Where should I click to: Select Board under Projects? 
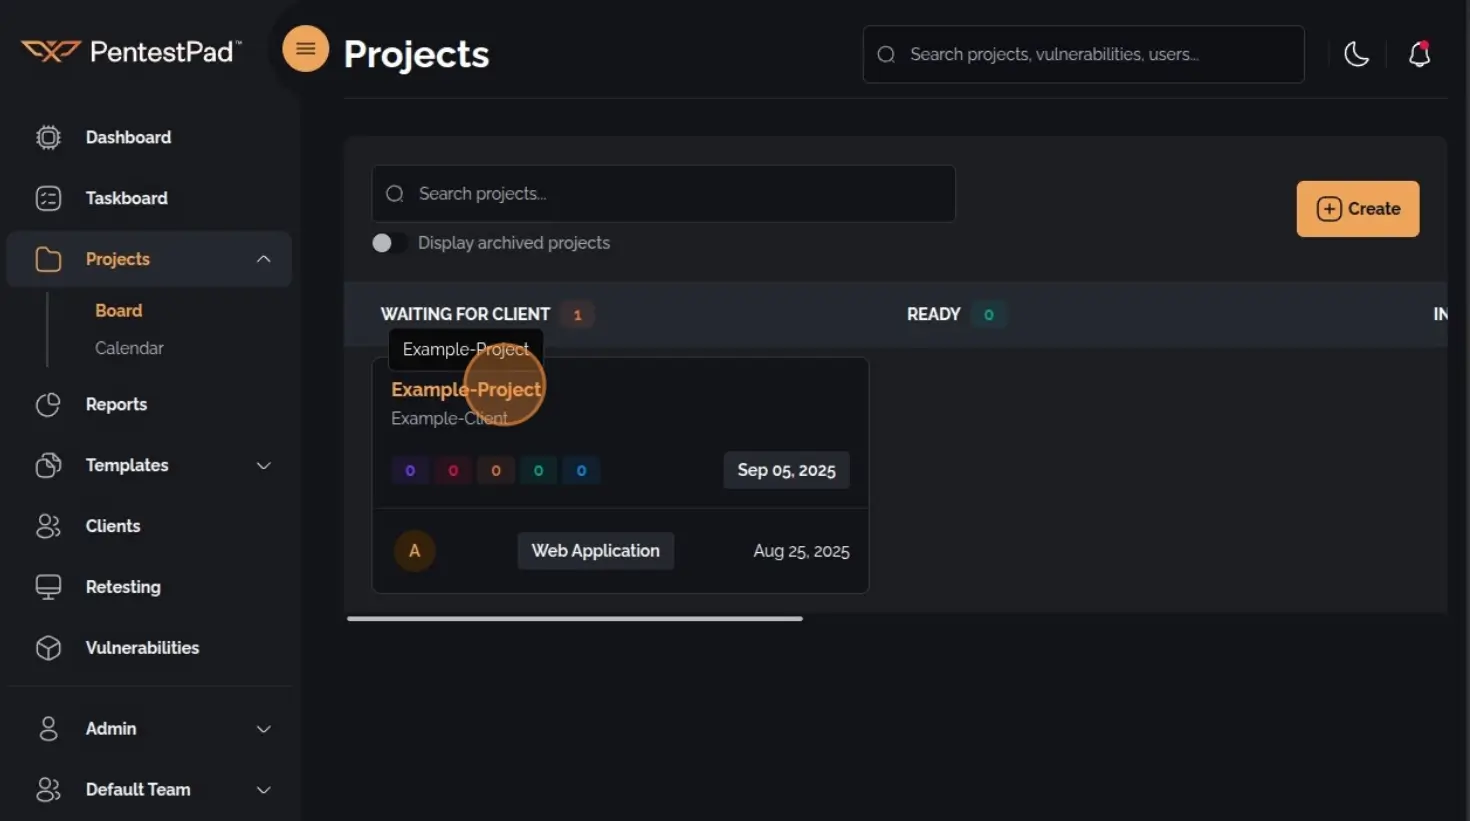point(118,310)
